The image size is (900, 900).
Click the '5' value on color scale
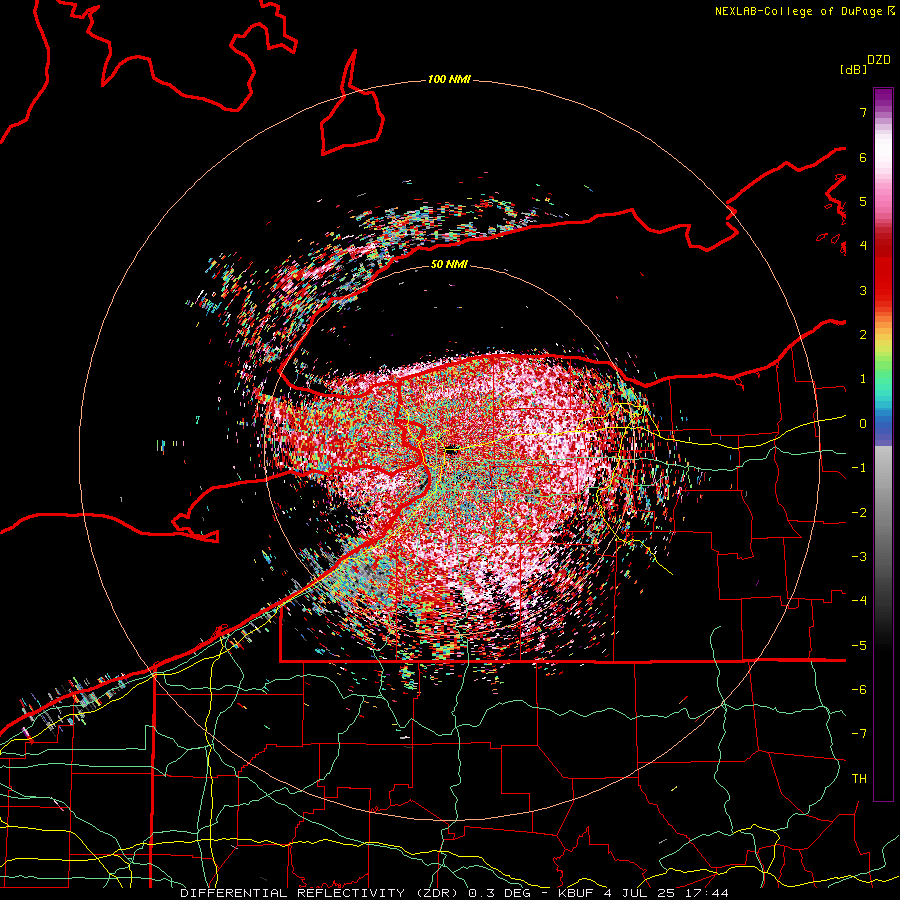[863, 201]
